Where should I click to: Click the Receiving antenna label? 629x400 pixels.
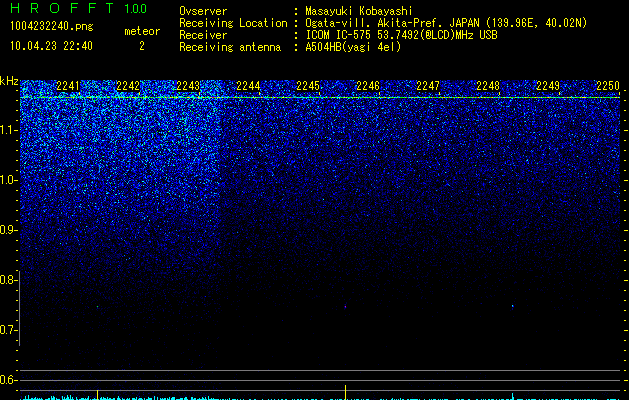click(x=230, y=47)
